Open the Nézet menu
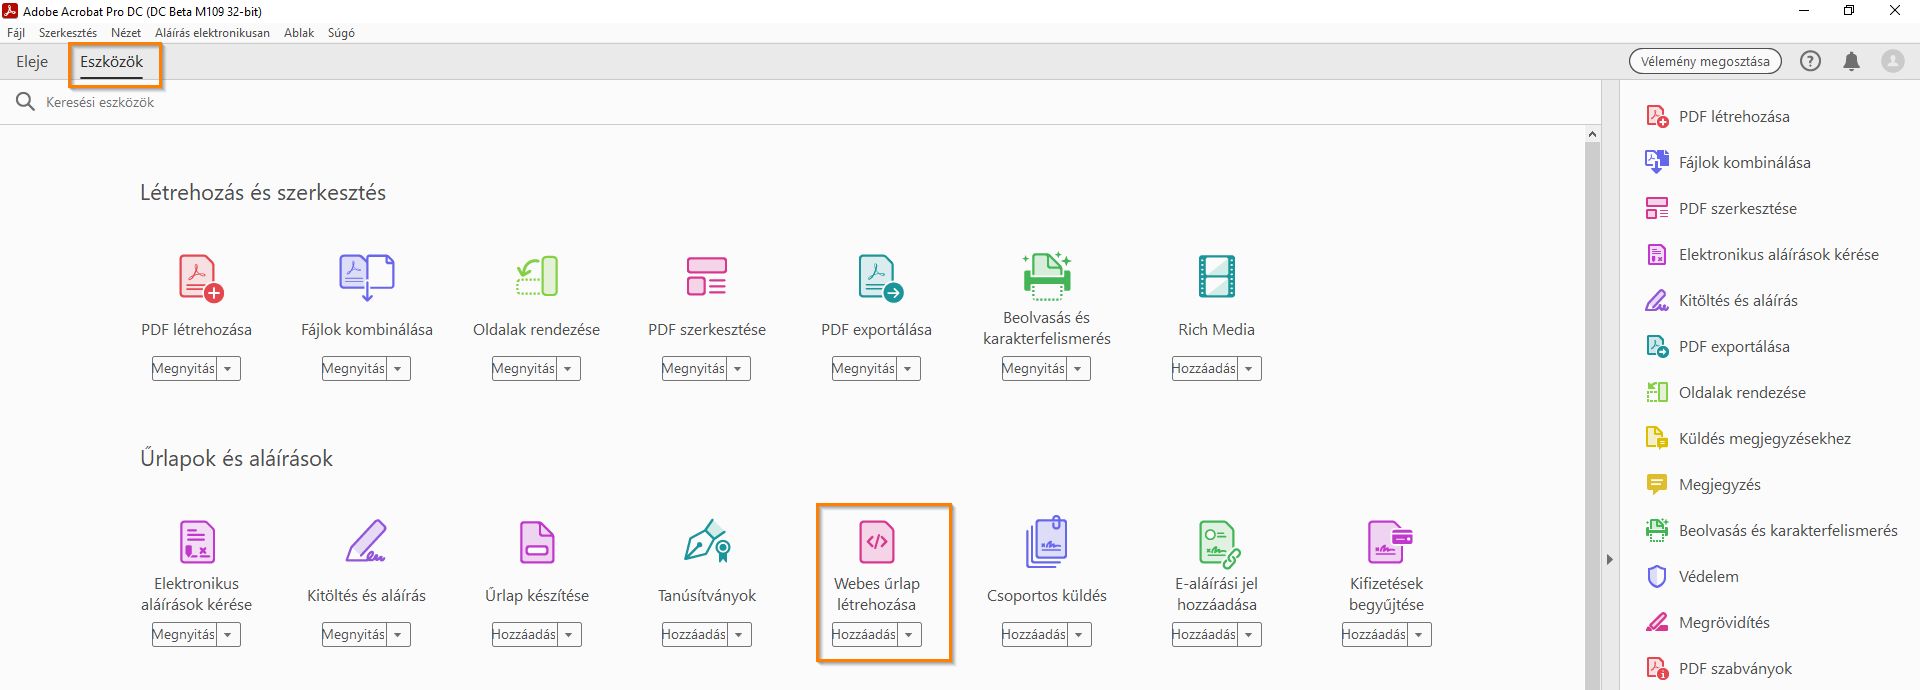 click(x=126, y=33)
